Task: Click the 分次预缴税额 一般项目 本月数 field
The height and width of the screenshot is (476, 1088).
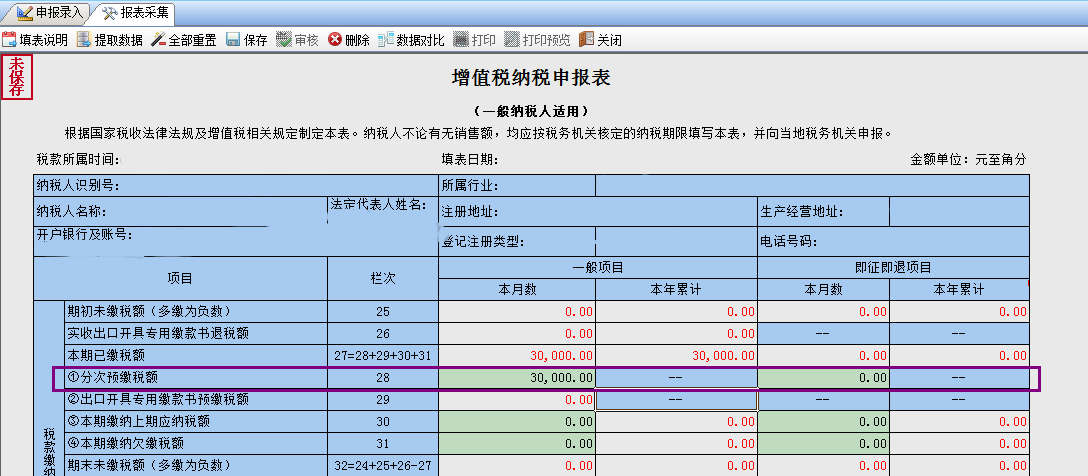Action: pos(517,378)
